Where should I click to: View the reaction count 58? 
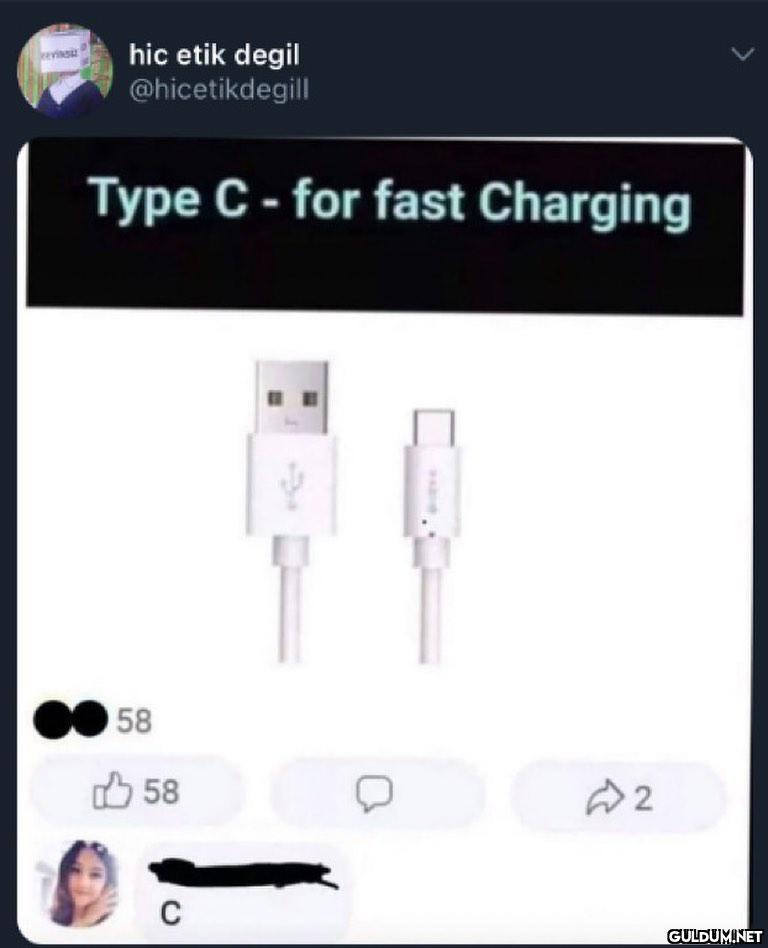[134, 721]
